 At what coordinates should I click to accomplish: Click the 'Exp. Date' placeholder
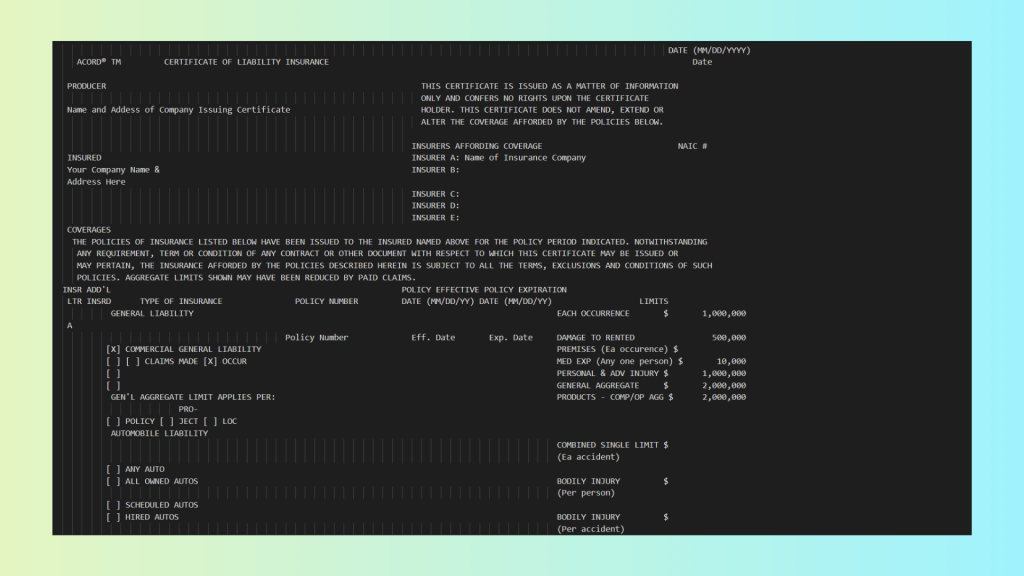click(511, 338)
